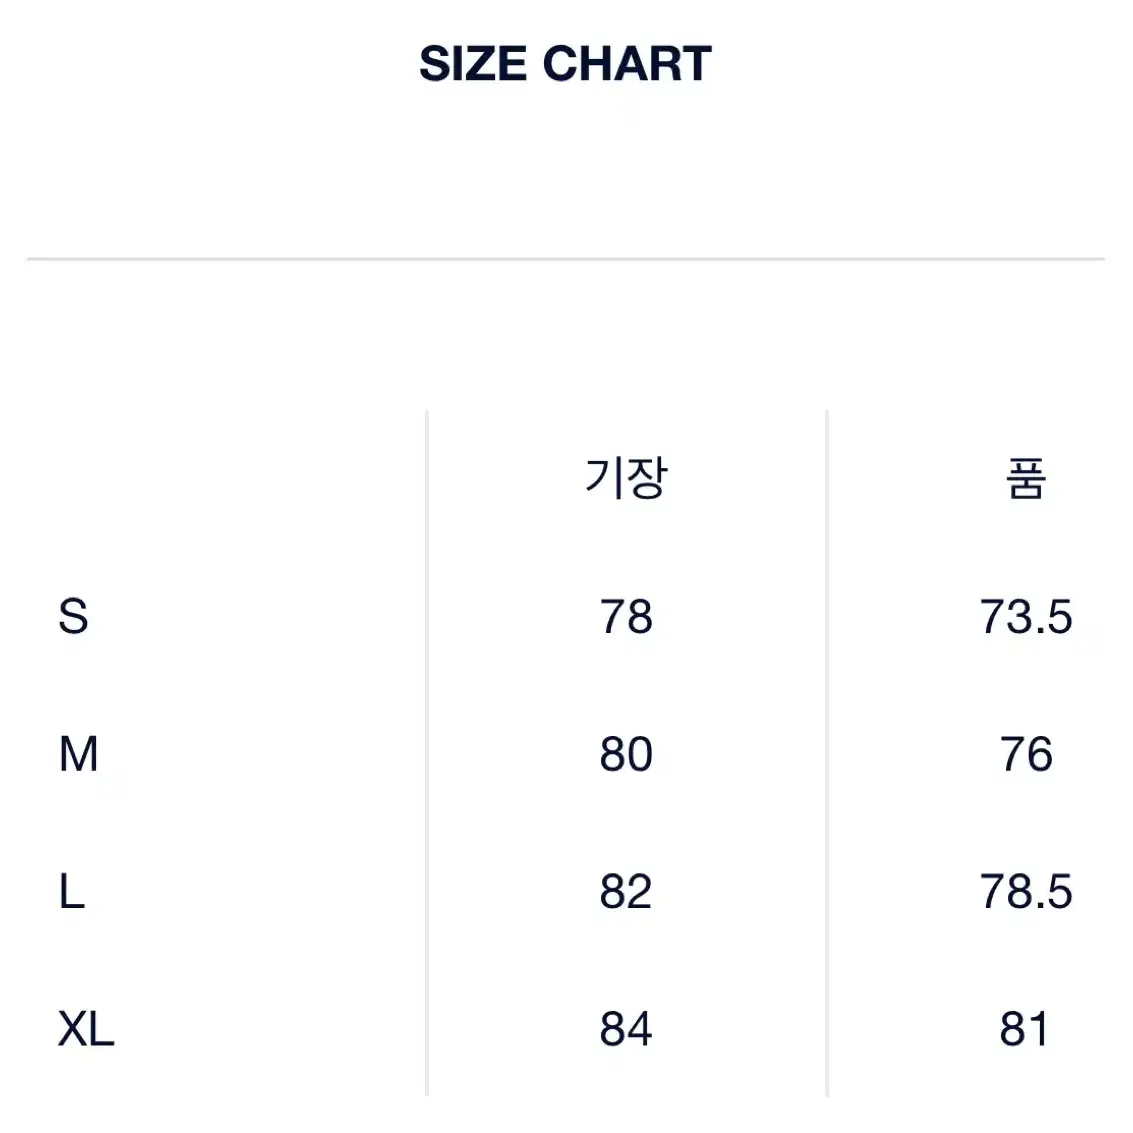Click the length value 78 for S
Screen dimensions: 1133x1133
(626, 616)
